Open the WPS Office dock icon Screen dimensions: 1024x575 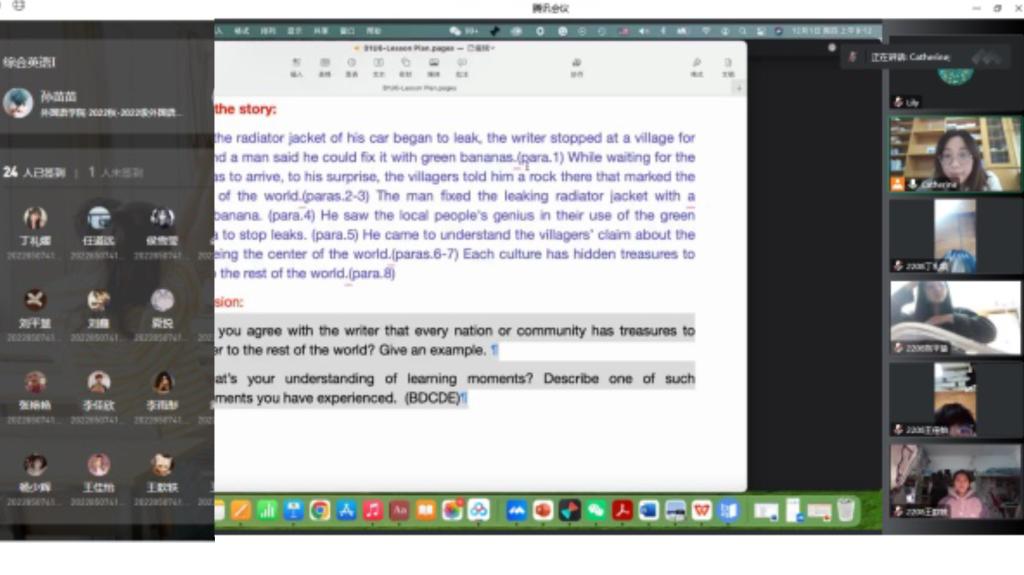tap(701, 511)
